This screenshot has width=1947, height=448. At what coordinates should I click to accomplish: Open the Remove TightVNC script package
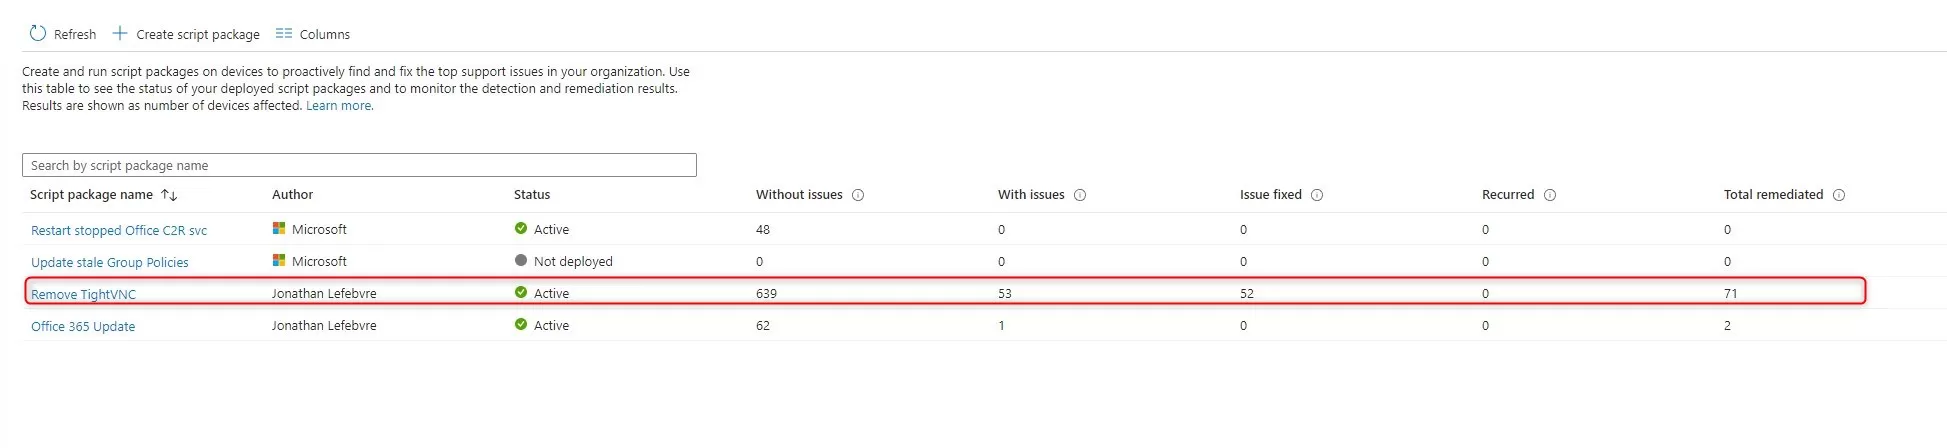pyautogui.click(x=83, y=294)
